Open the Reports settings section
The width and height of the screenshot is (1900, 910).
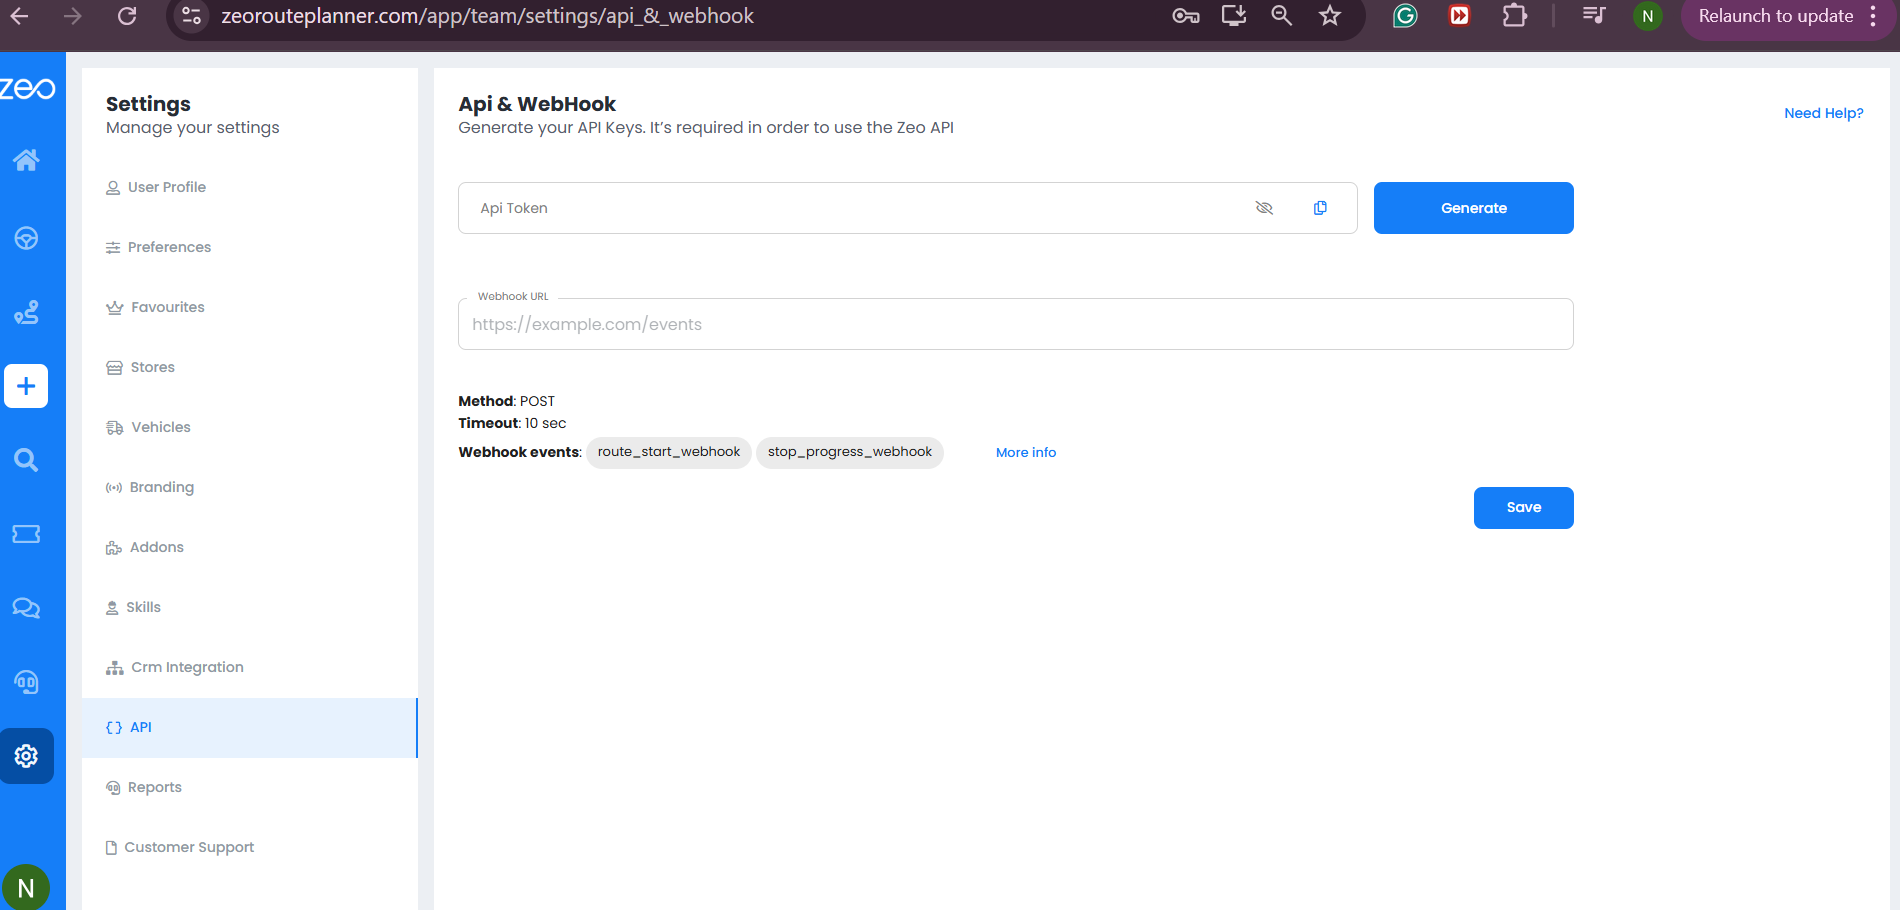[154, 787]
